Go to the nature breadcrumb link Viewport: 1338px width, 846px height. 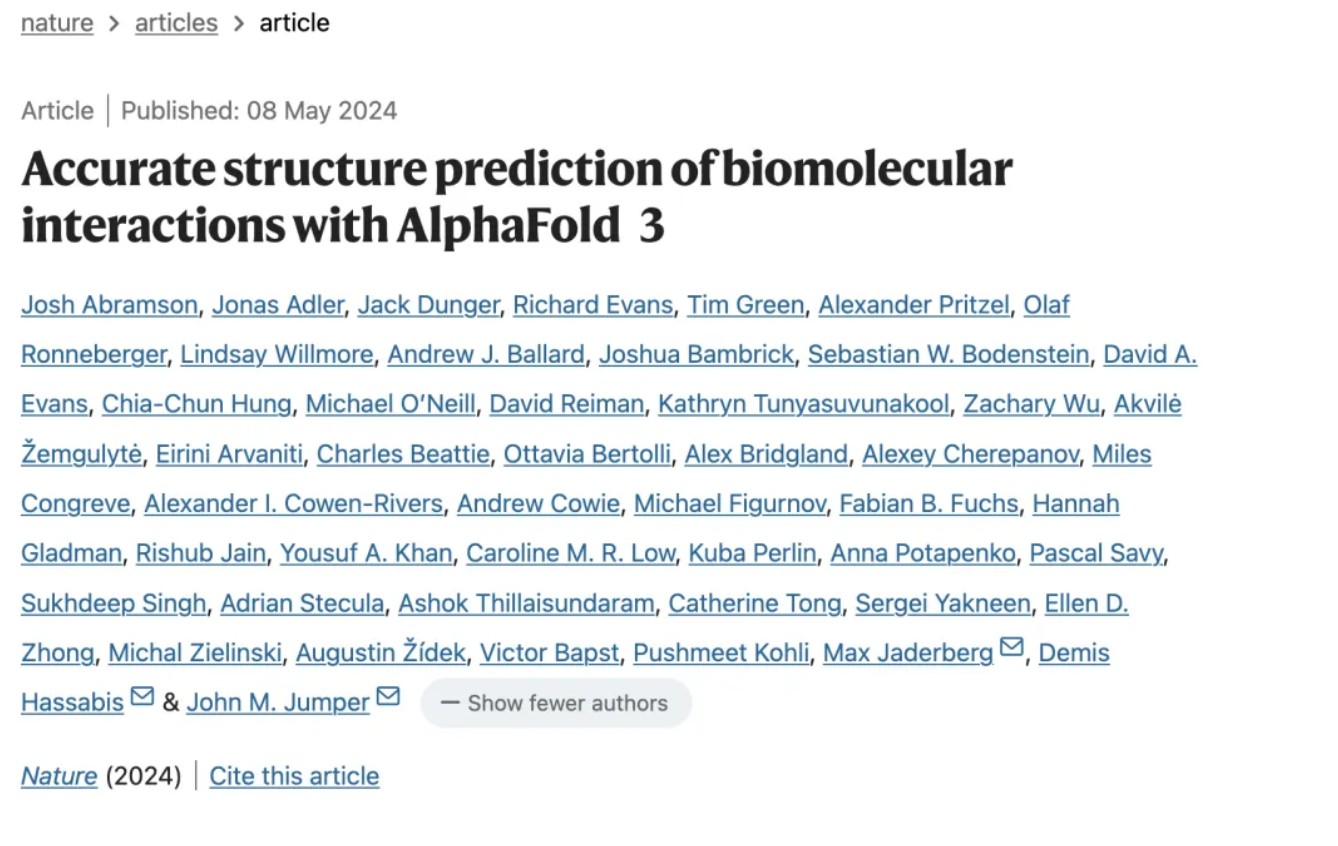coord(57,23)
